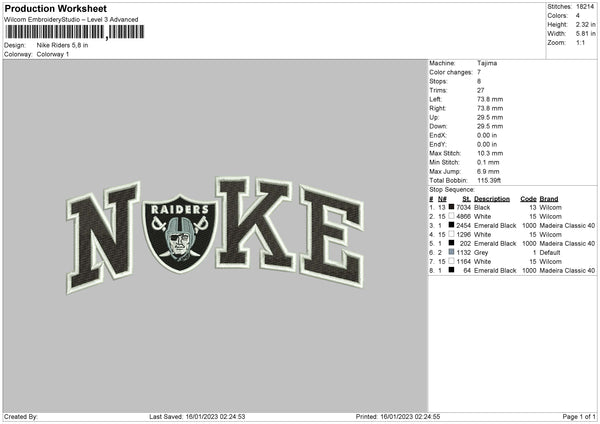Screen dimensions: 600x424
Task: Click the Width value '5.81 in'
Action: tap(585, 34)
